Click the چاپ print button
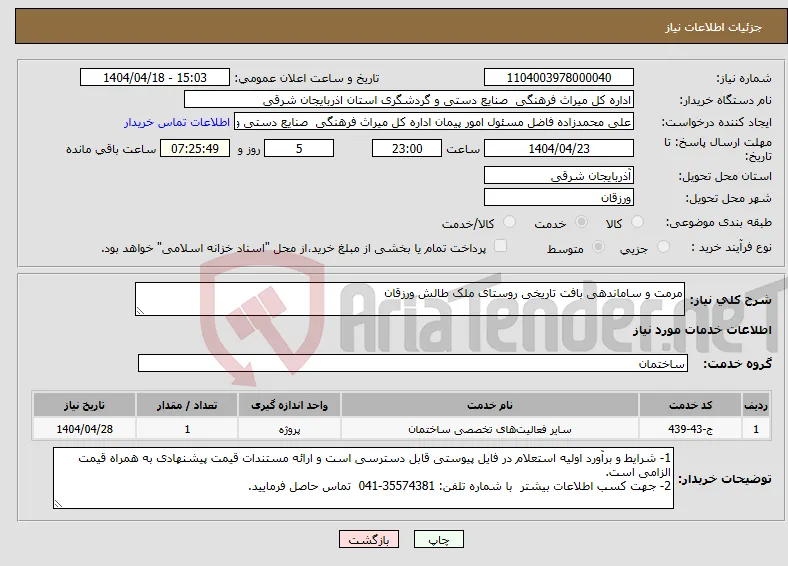Image resolution: width=788 pixels, height=566 pixels. [x=439, y=539]
